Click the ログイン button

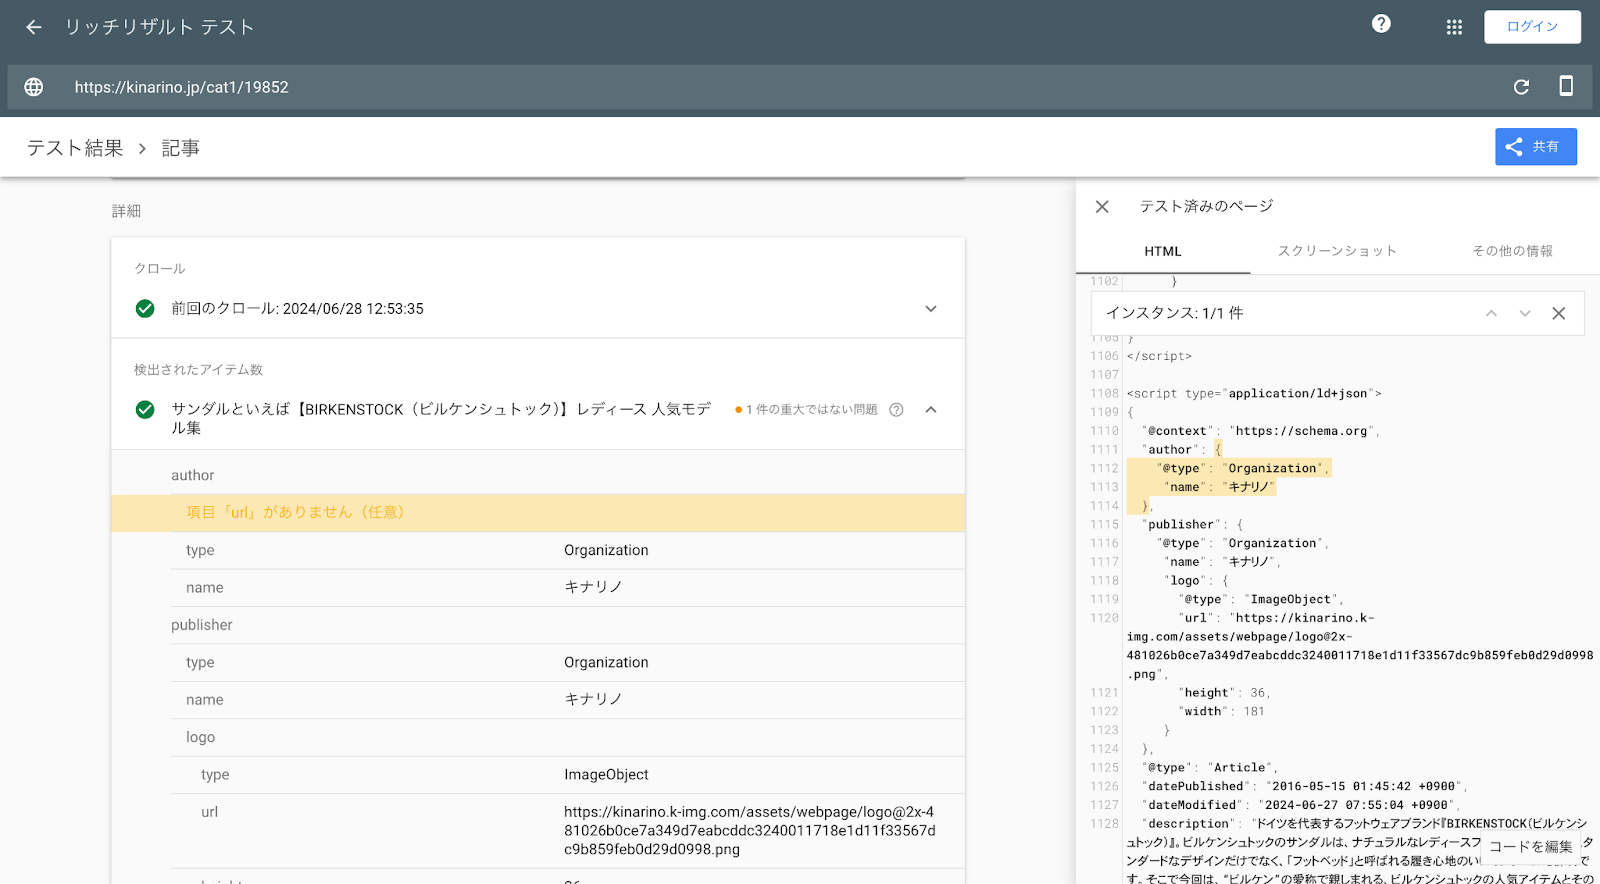tap(1532, 27)
